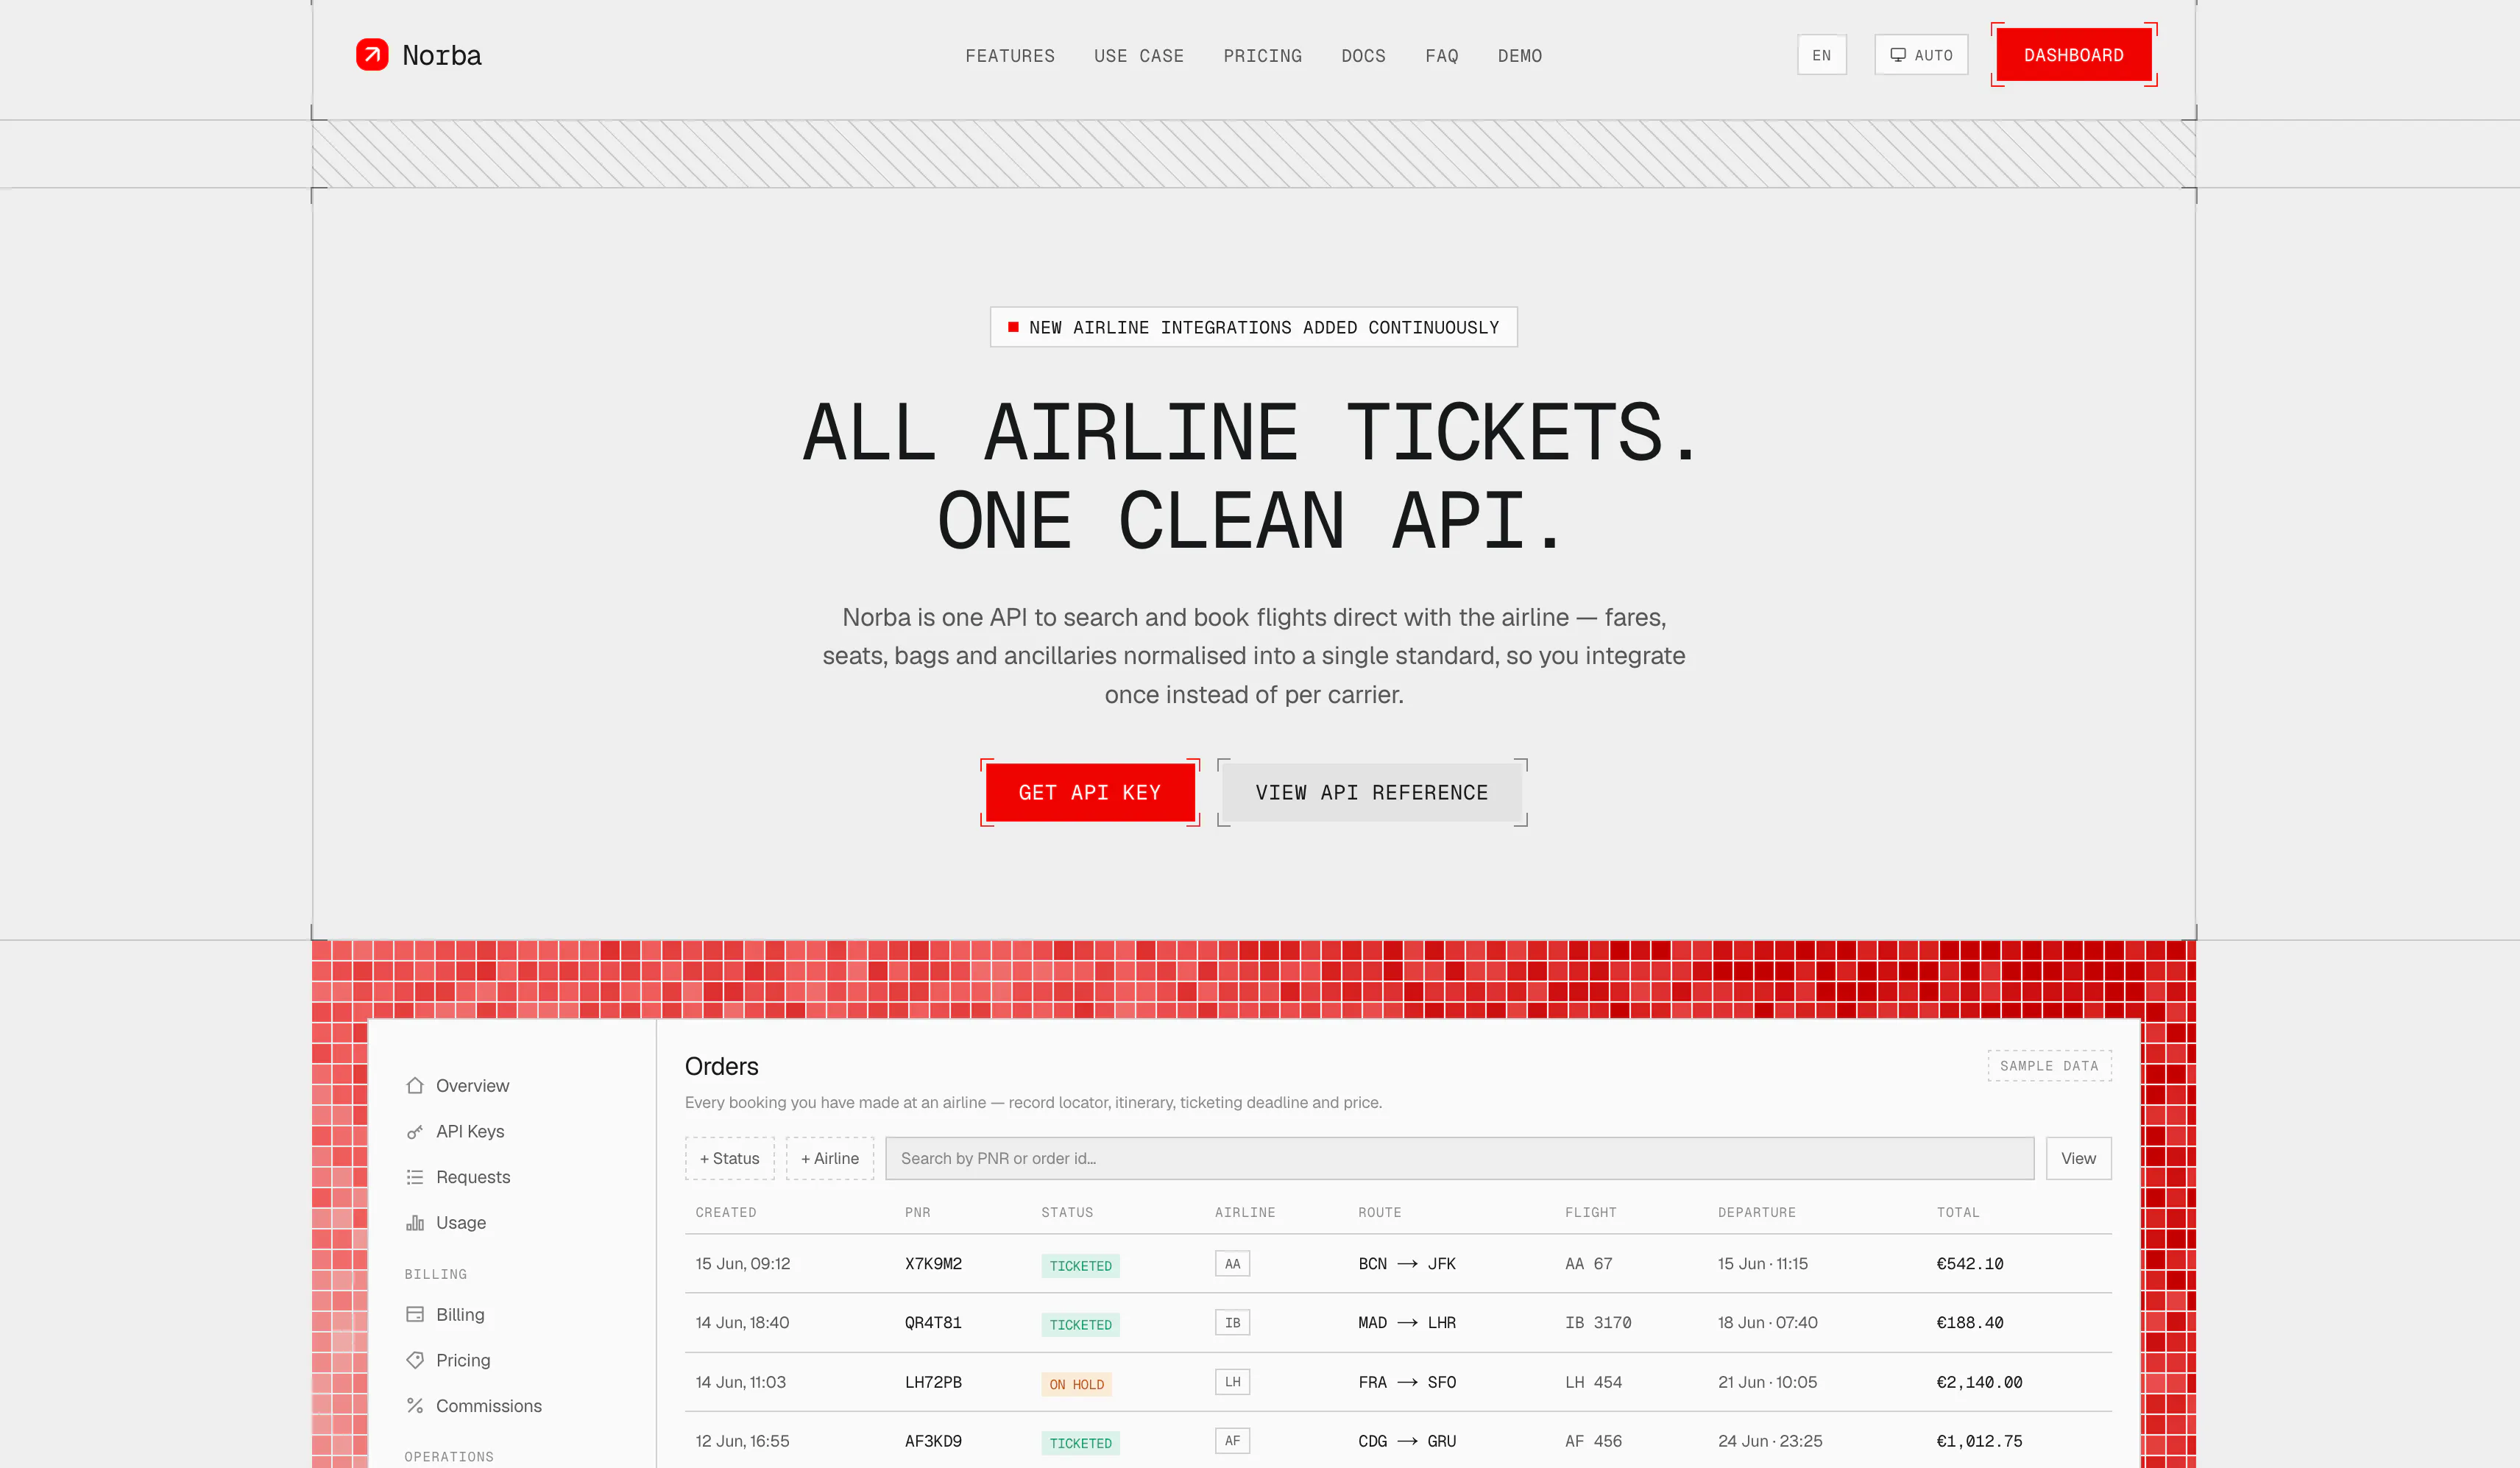2520x1468 pixels.
Task: Click the €2,140.00 total cell
Action: 1979,1382
